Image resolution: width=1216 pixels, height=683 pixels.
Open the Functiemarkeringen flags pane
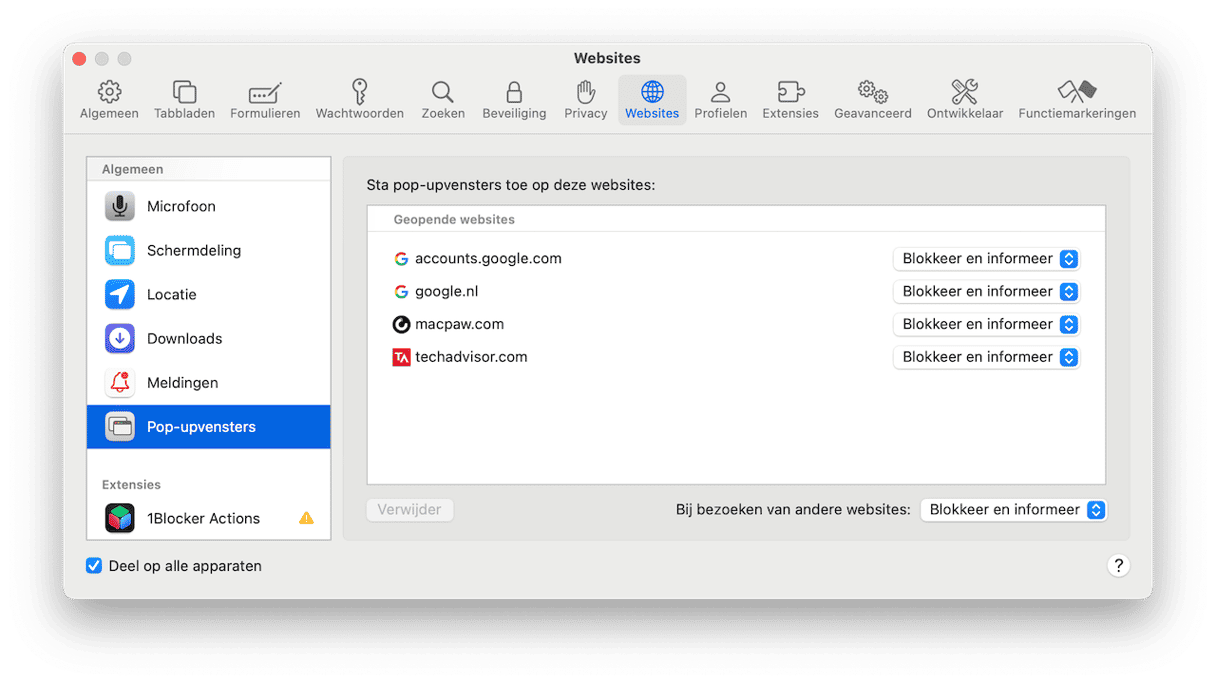click(1077, 100)
